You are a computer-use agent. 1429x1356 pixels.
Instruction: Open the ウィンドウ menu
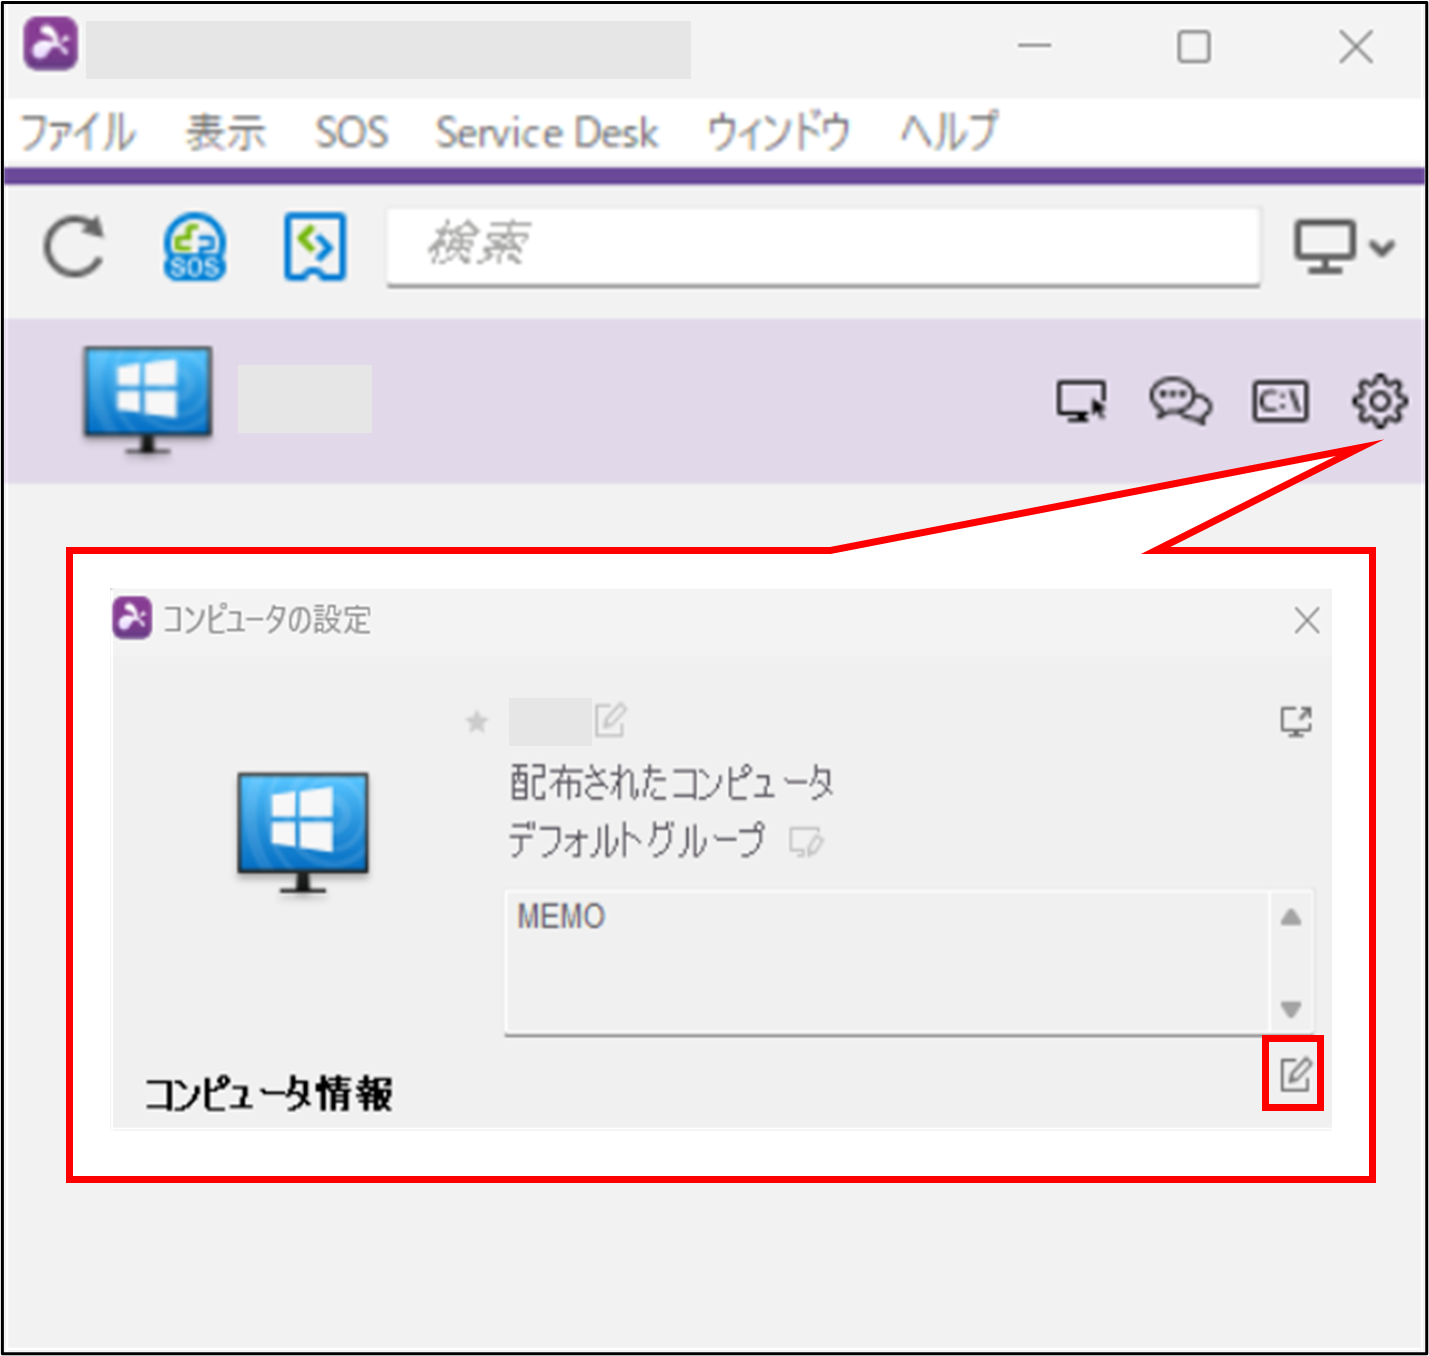pyautogui.click(x=778, y=131)
